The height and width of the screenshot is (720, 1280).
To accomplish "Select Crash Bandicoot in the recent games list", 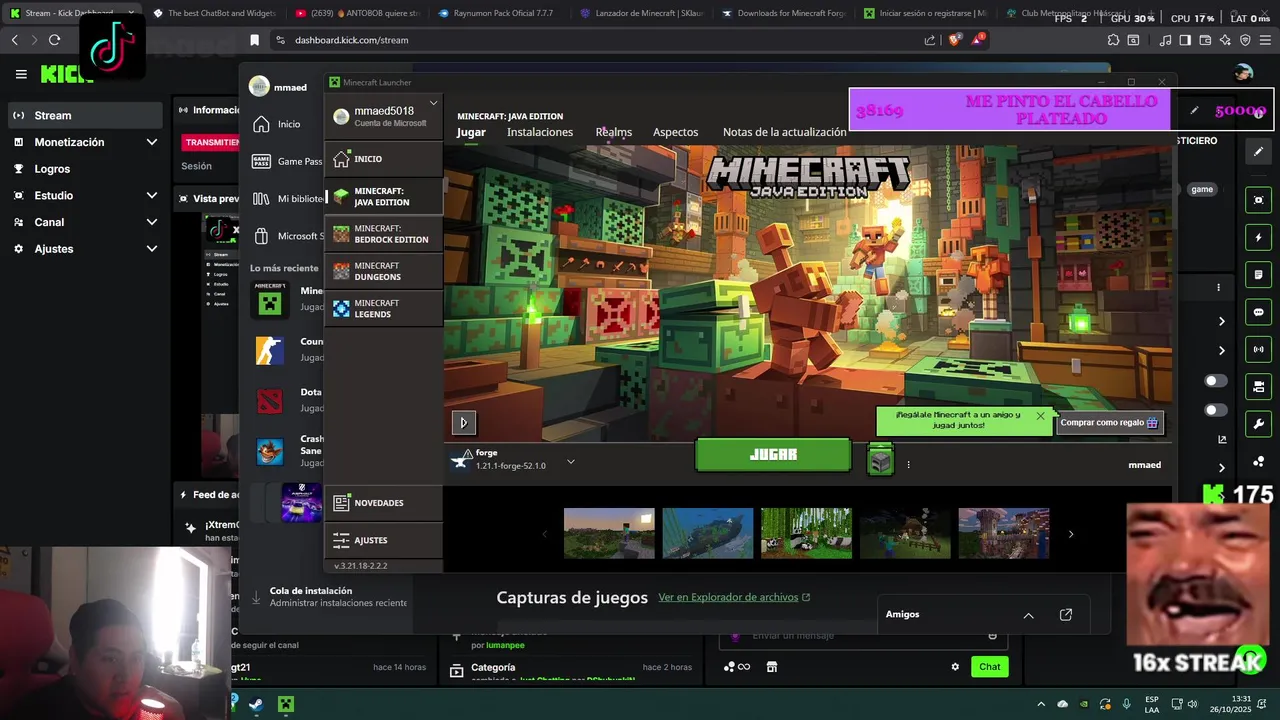I will (287, 451).
